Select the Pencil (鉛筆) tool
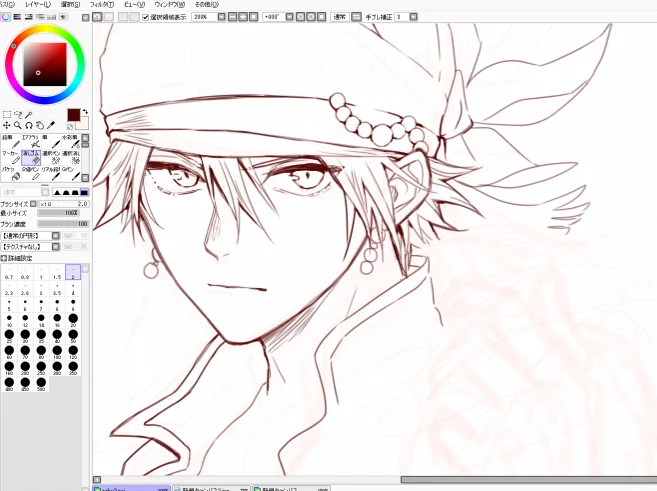Screen dimensions: 657x491 (x=11, y=142)
